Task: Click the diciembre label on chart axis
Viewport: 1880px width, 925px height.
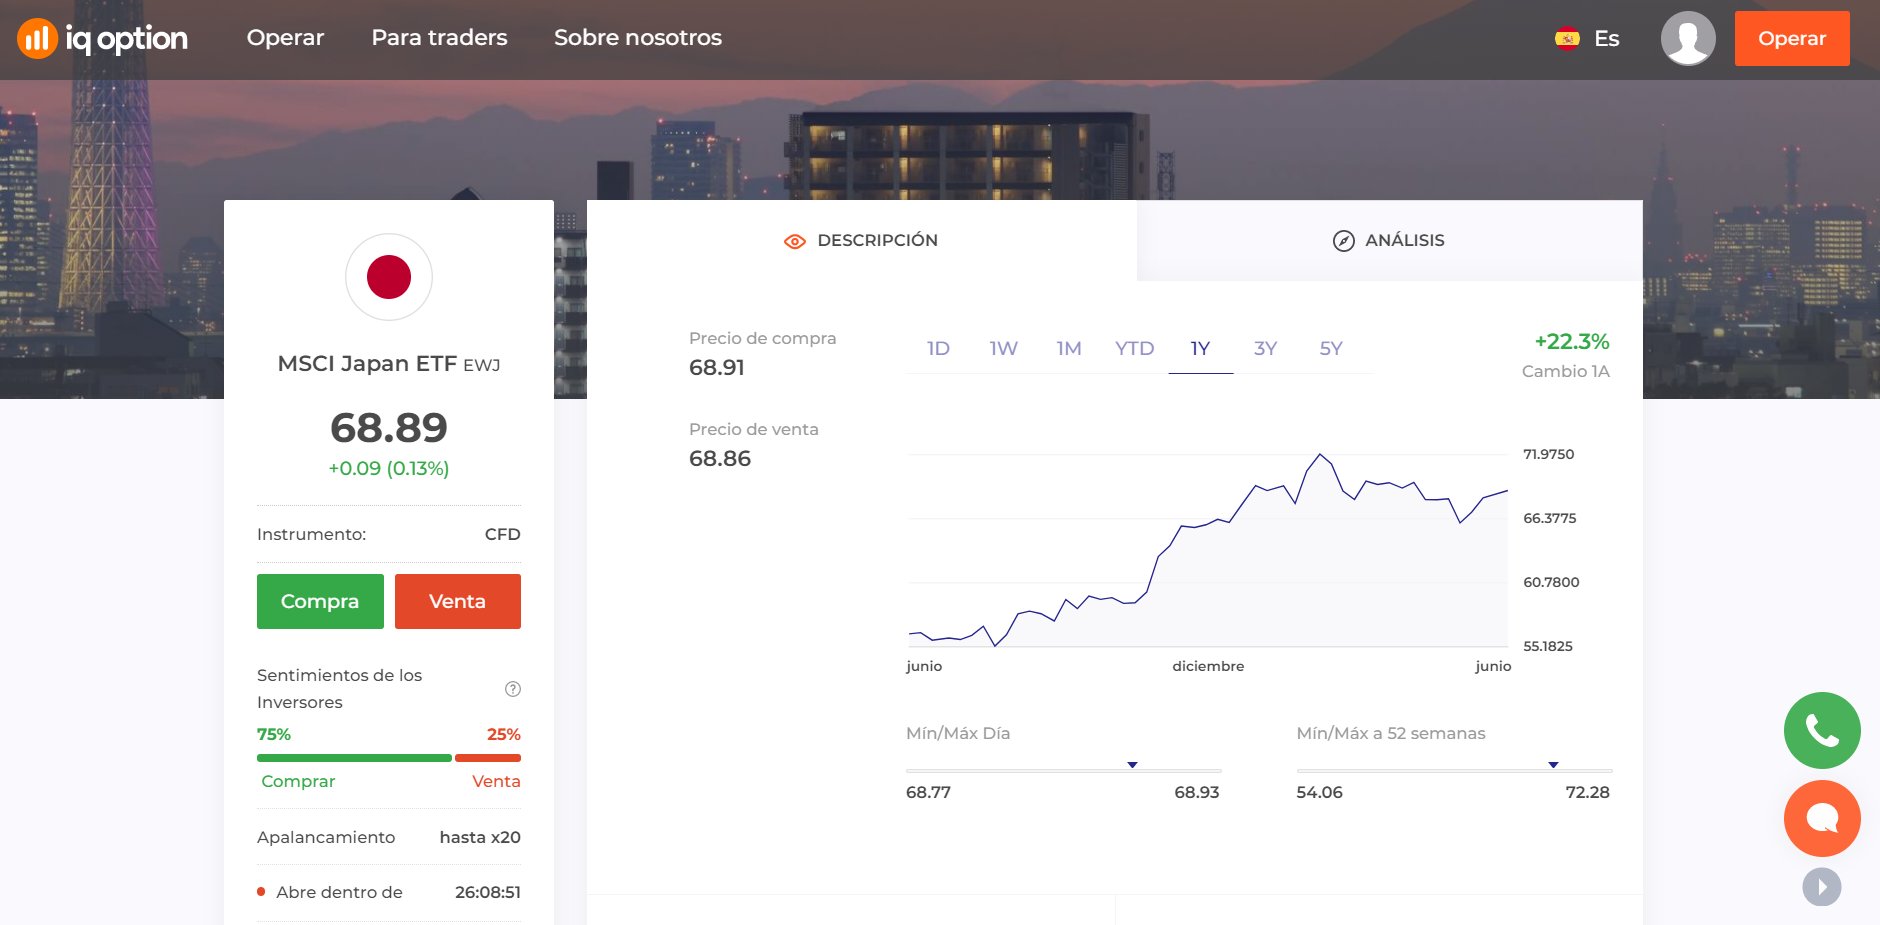Action: tap(1208, 666)
